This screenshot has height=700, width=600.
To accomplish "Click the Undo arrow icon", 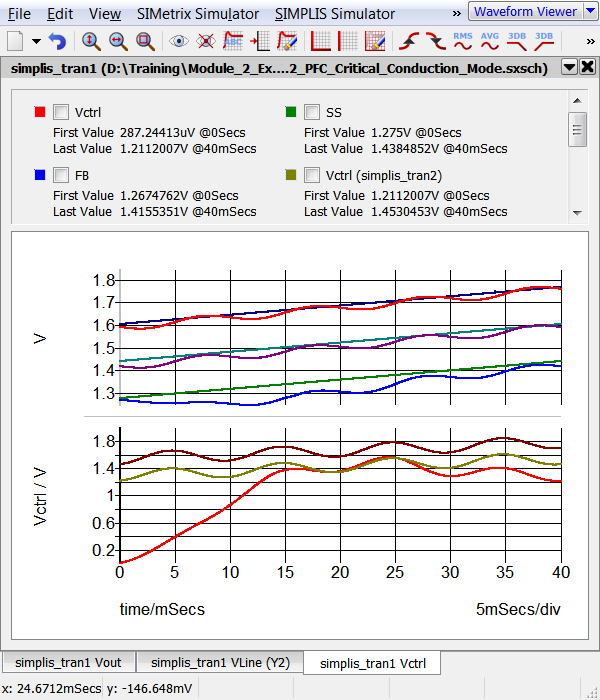I will coord(58,41).
